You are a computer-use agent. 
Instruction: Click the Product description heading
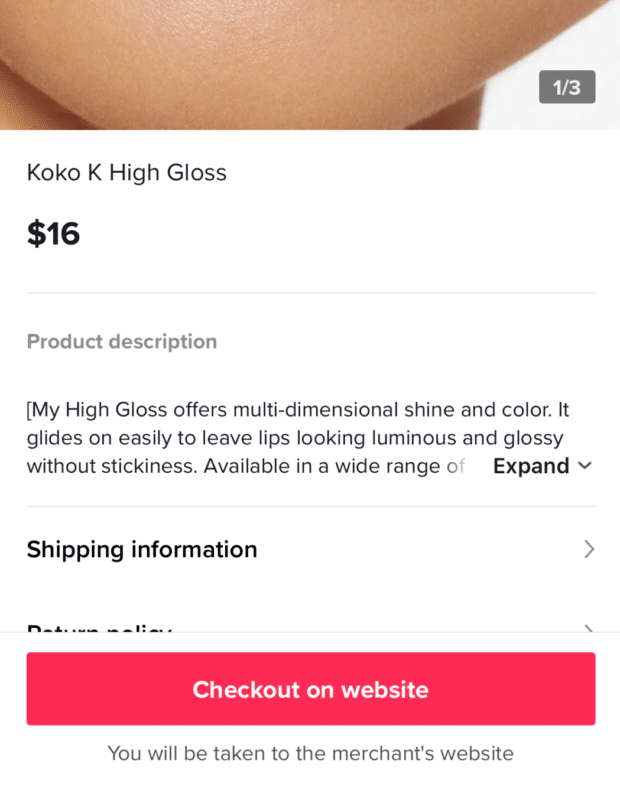click(122, 342)
